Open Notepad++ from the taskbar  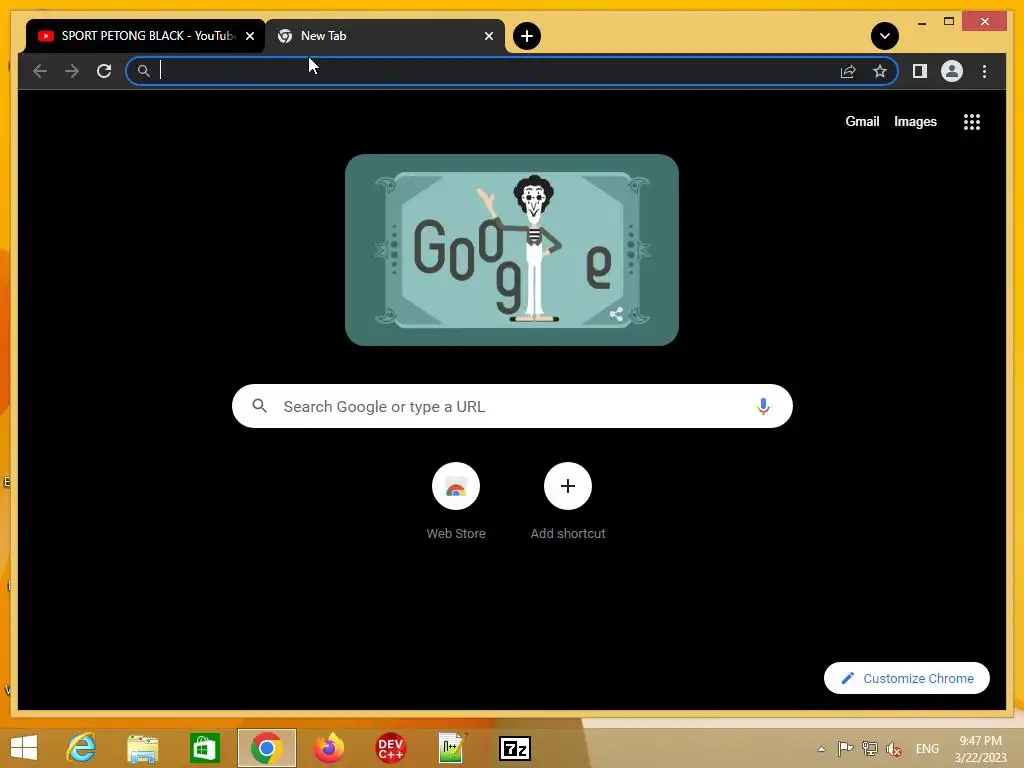(x=452, y=748)
